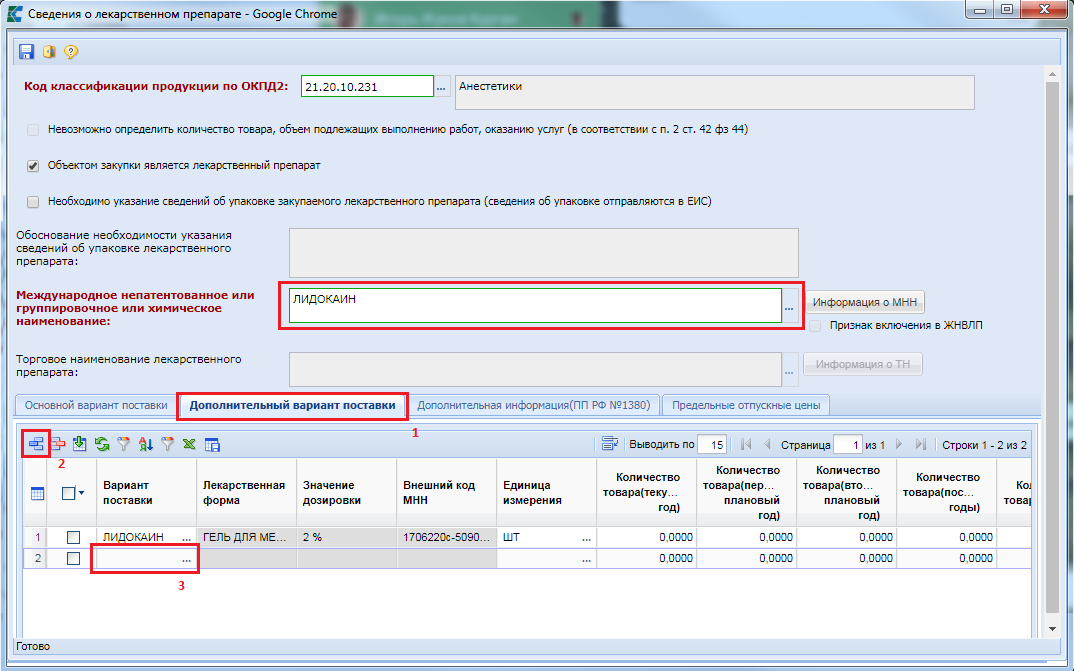The width and height of the screenshot is (1074, 671).
Task: Click the 'Информация о МНН' button
Action: (x=864, y=302)
